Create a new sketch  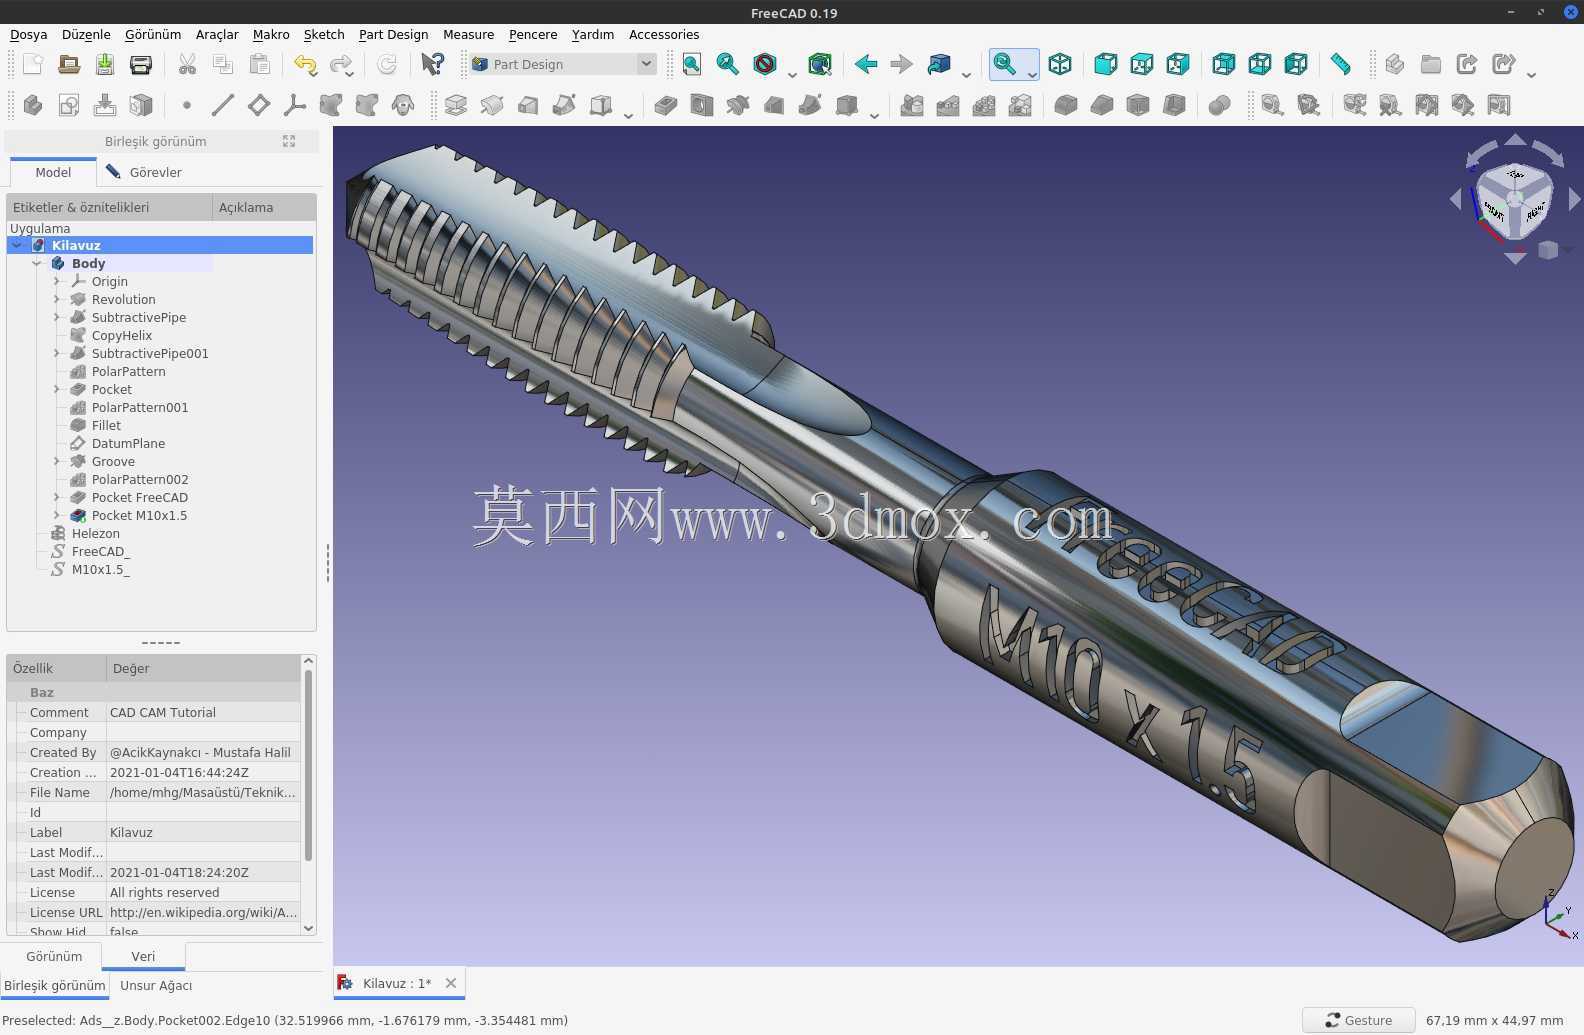[x=69, y=105]
